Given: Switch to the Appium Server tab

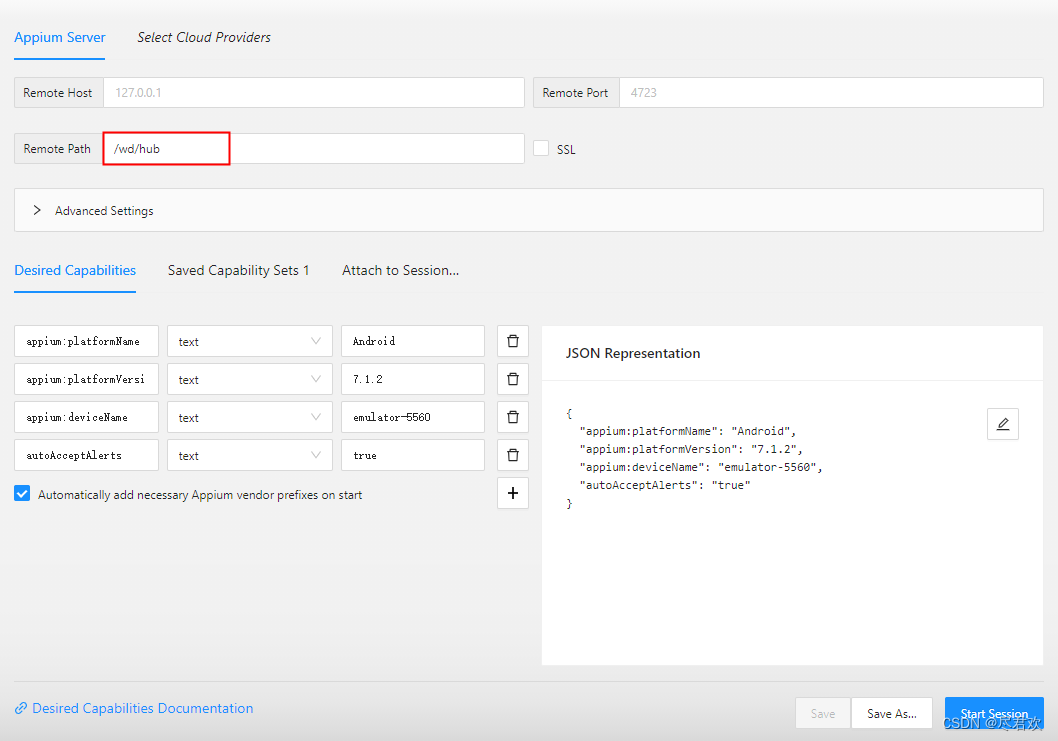Looking at the screenshot, I should coord(59,38).
